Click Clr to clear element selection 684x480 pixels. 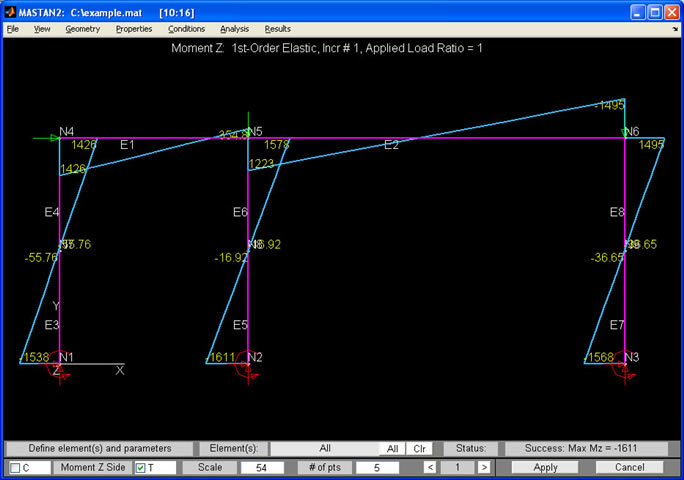tap(419, 449)
